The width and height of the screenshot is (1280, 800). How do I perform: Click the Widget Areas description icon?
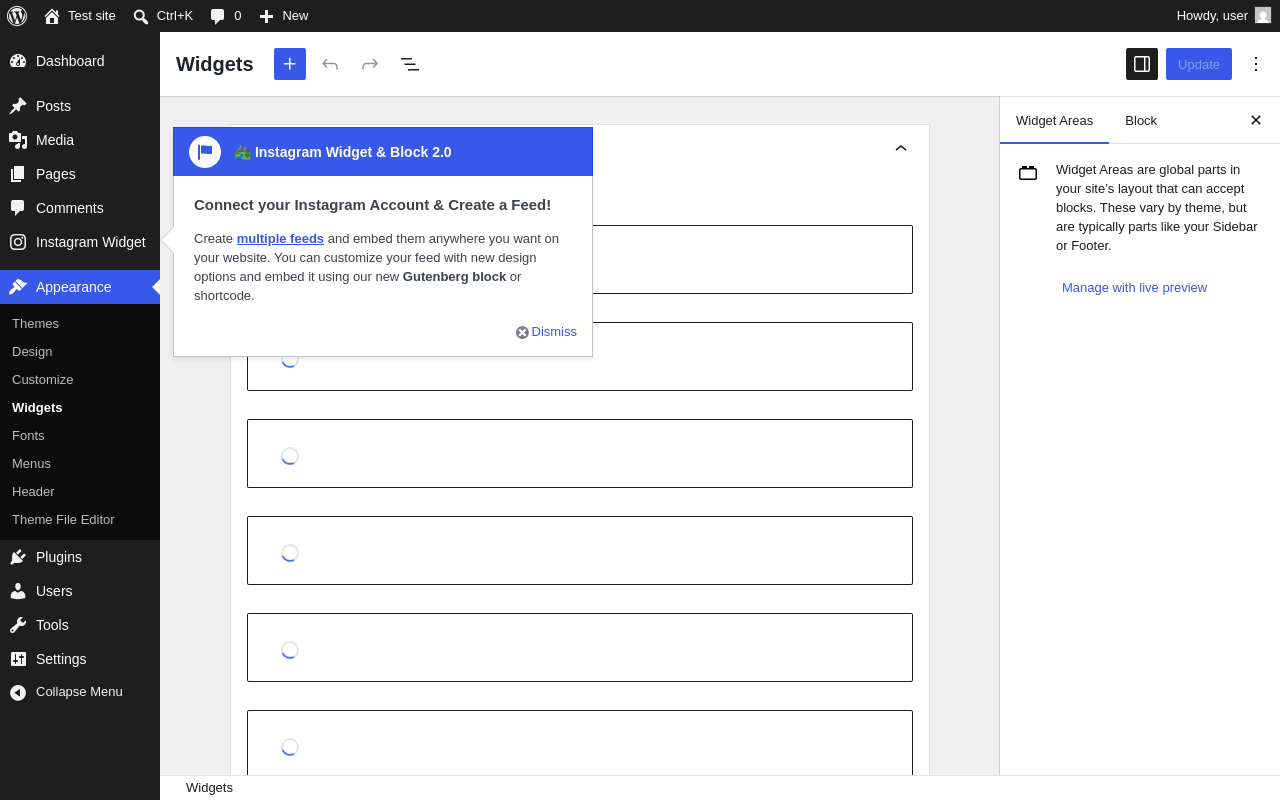click(x=1028, y=173)
